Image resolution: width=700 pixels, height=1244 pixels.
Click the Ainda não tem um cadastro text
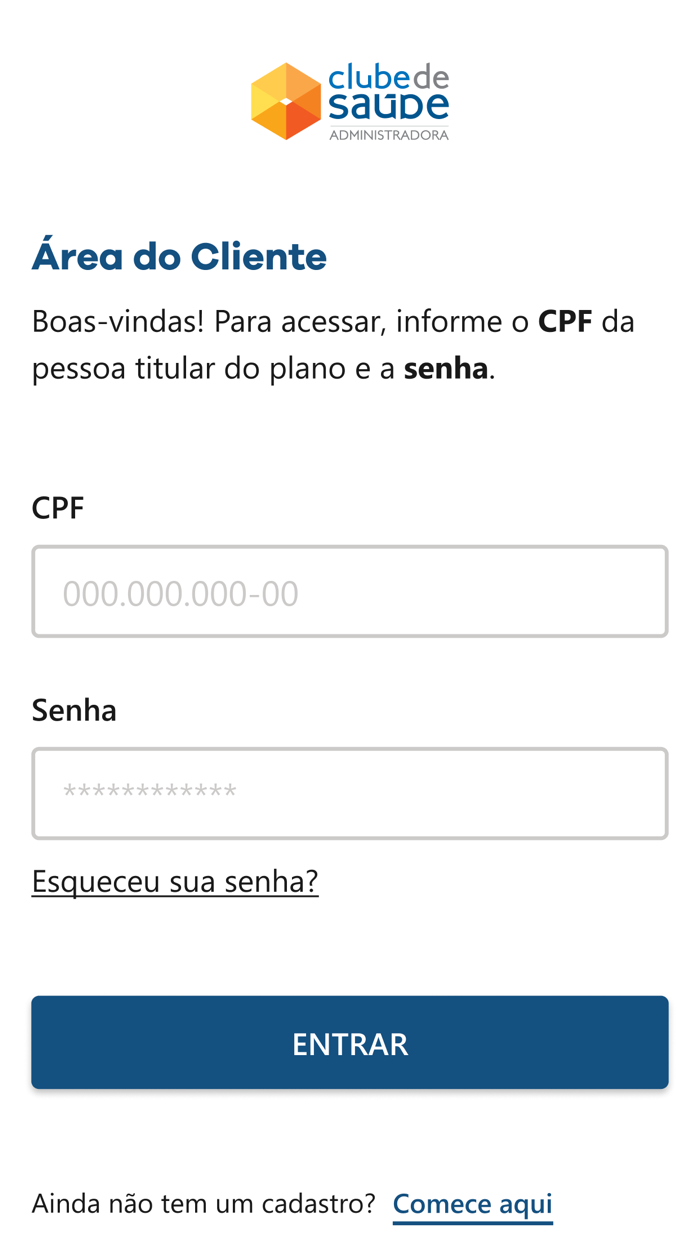(203, 1203)
